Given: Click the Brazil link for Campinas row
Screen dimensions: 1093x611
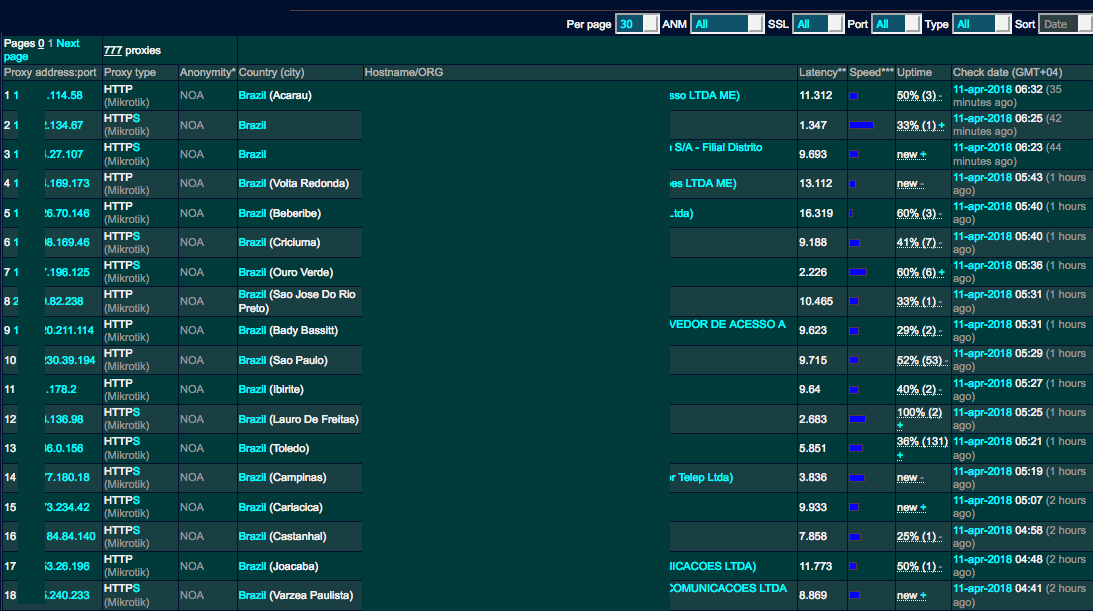Looking at the screenshot, I should click(x=252, y=478).
